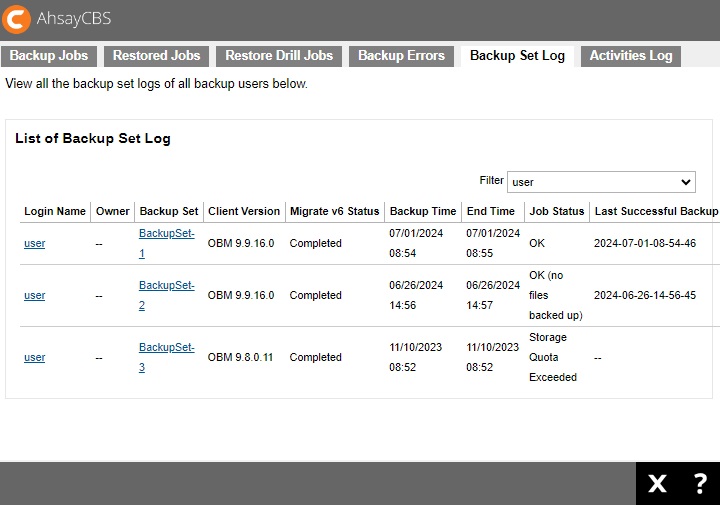The width and height of the screenshot is (720, 505).
Task: Click the 07/01/2024 08:54 backup time cell
Action: tap(416, 243)
